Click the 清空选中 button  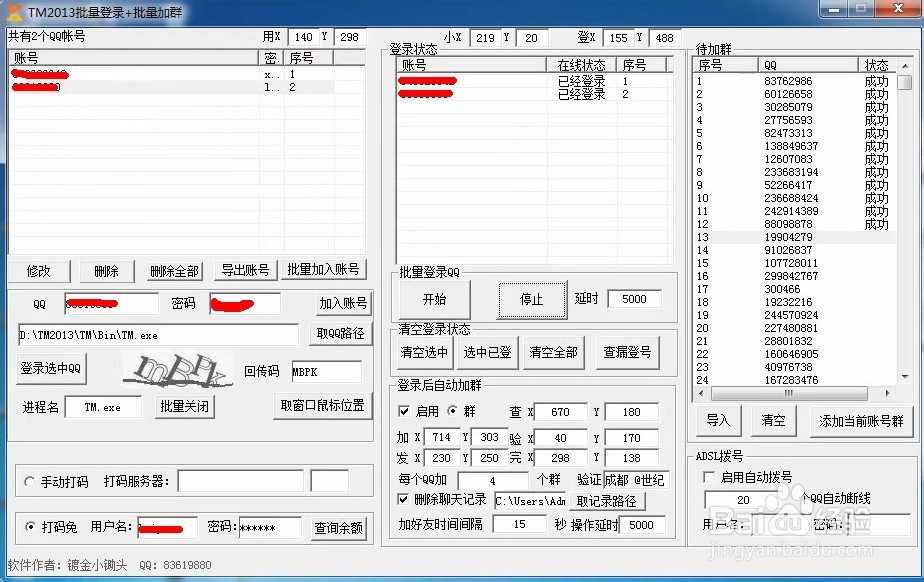(x=424, y=352)
